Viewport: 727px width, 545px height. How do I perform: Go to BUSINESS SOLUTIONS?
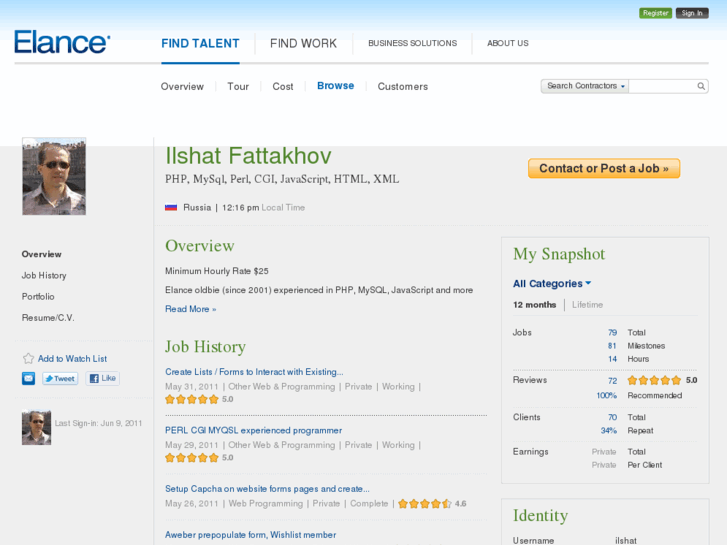tap(412, 43)
